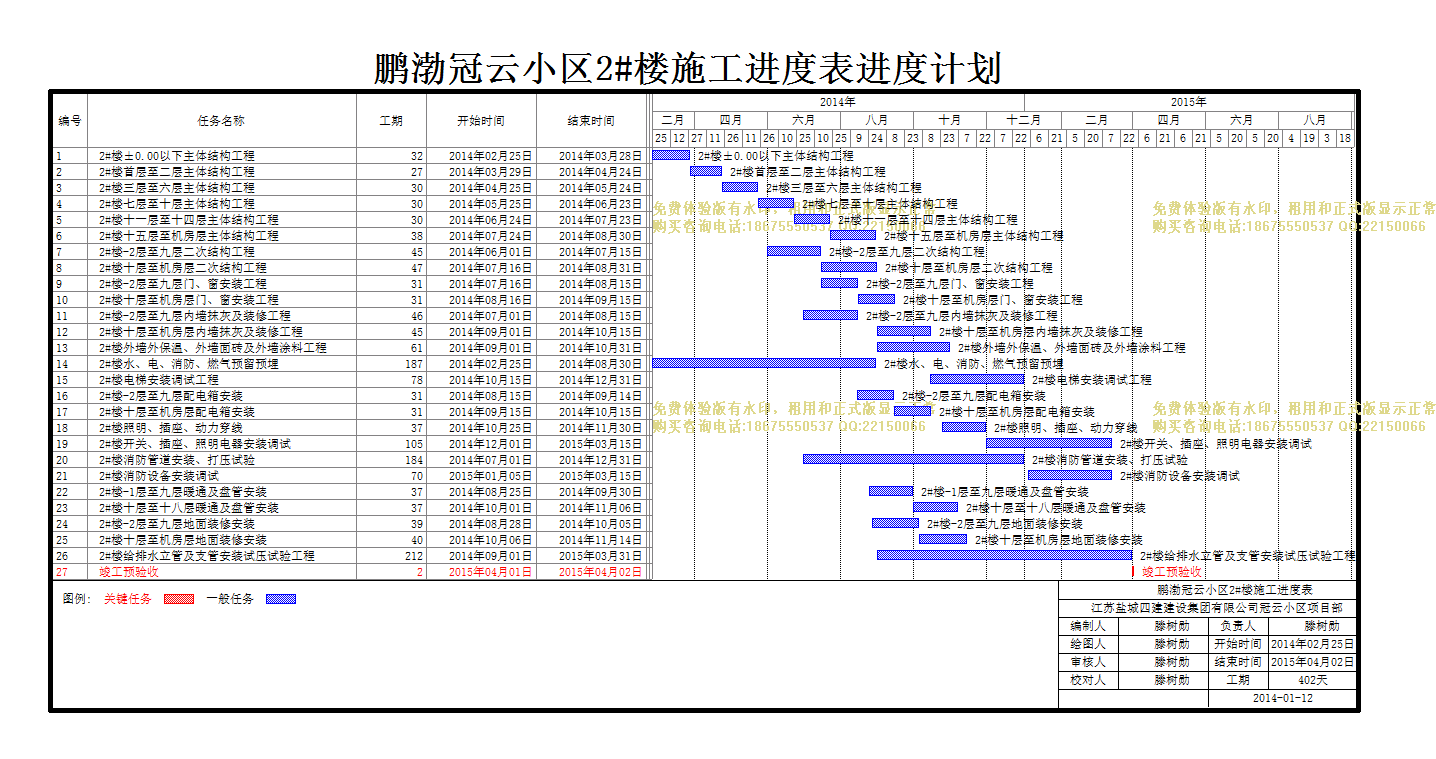Viewport: 1436px width, 759px height.
Task: Click the 图例: legend label
Action: [76, 599]
